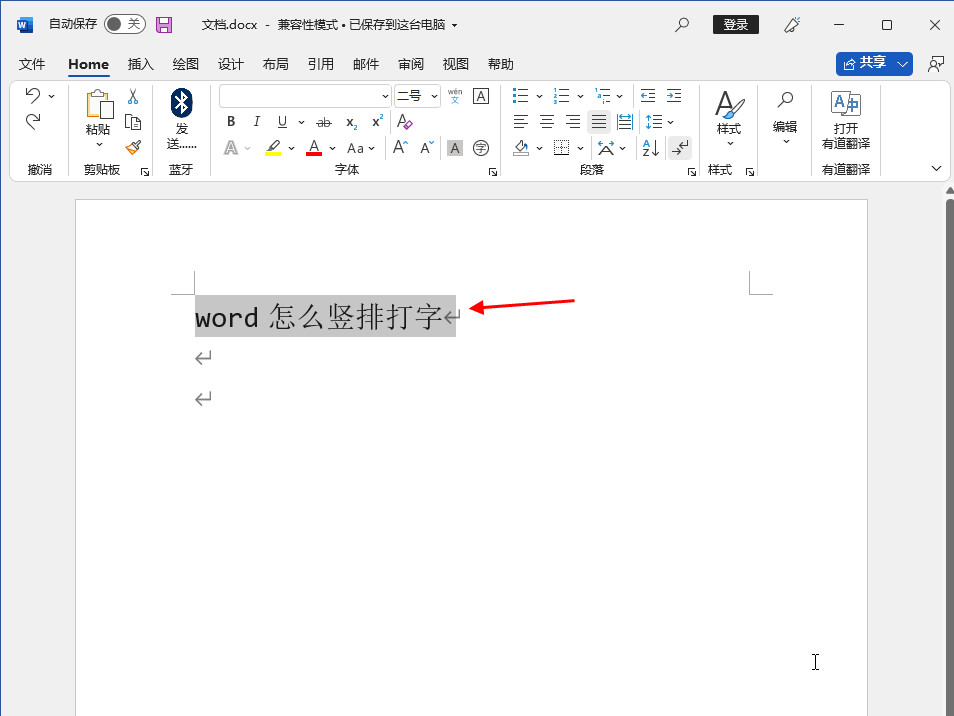The height and width of the screenshot is (716, 954).
Task: Click the Undo arrow icon
Action: pos(33,95)
